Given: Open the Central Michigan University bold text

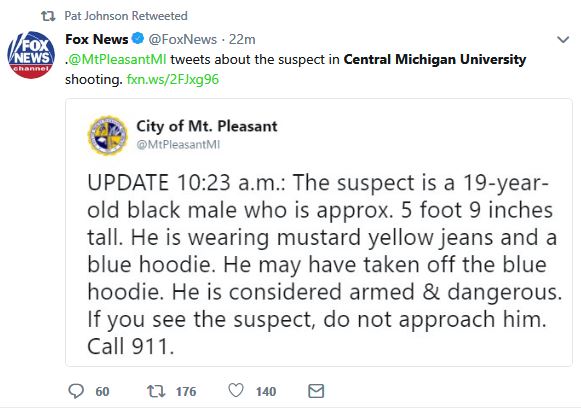Looking at the screenshot, I should coord(435,59).
